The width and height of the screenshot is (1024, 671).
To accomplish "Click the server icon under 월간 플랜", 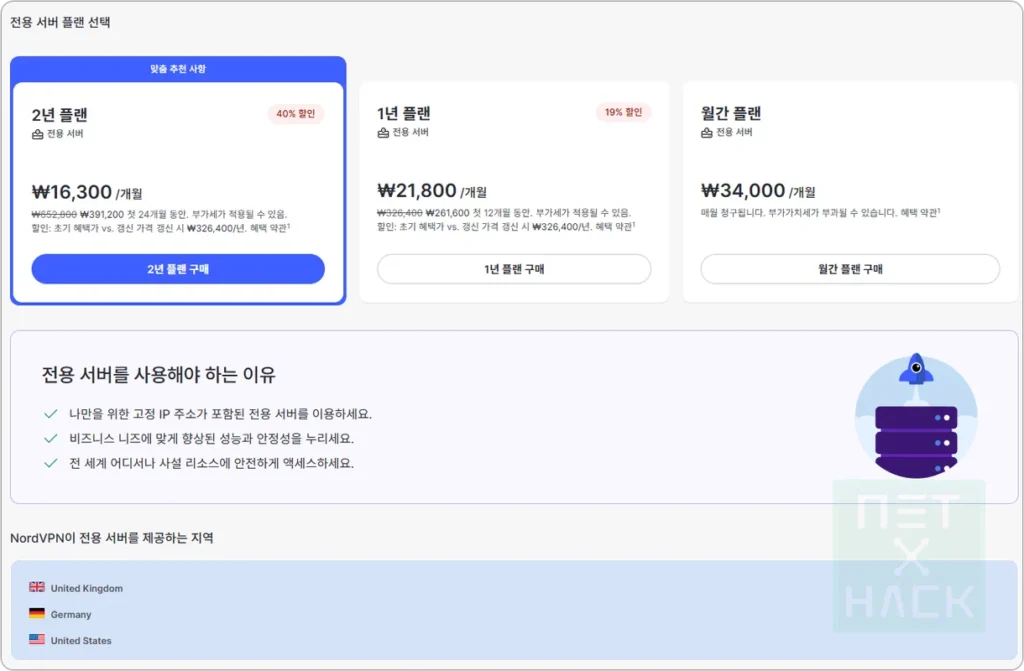I will point(706,133).
